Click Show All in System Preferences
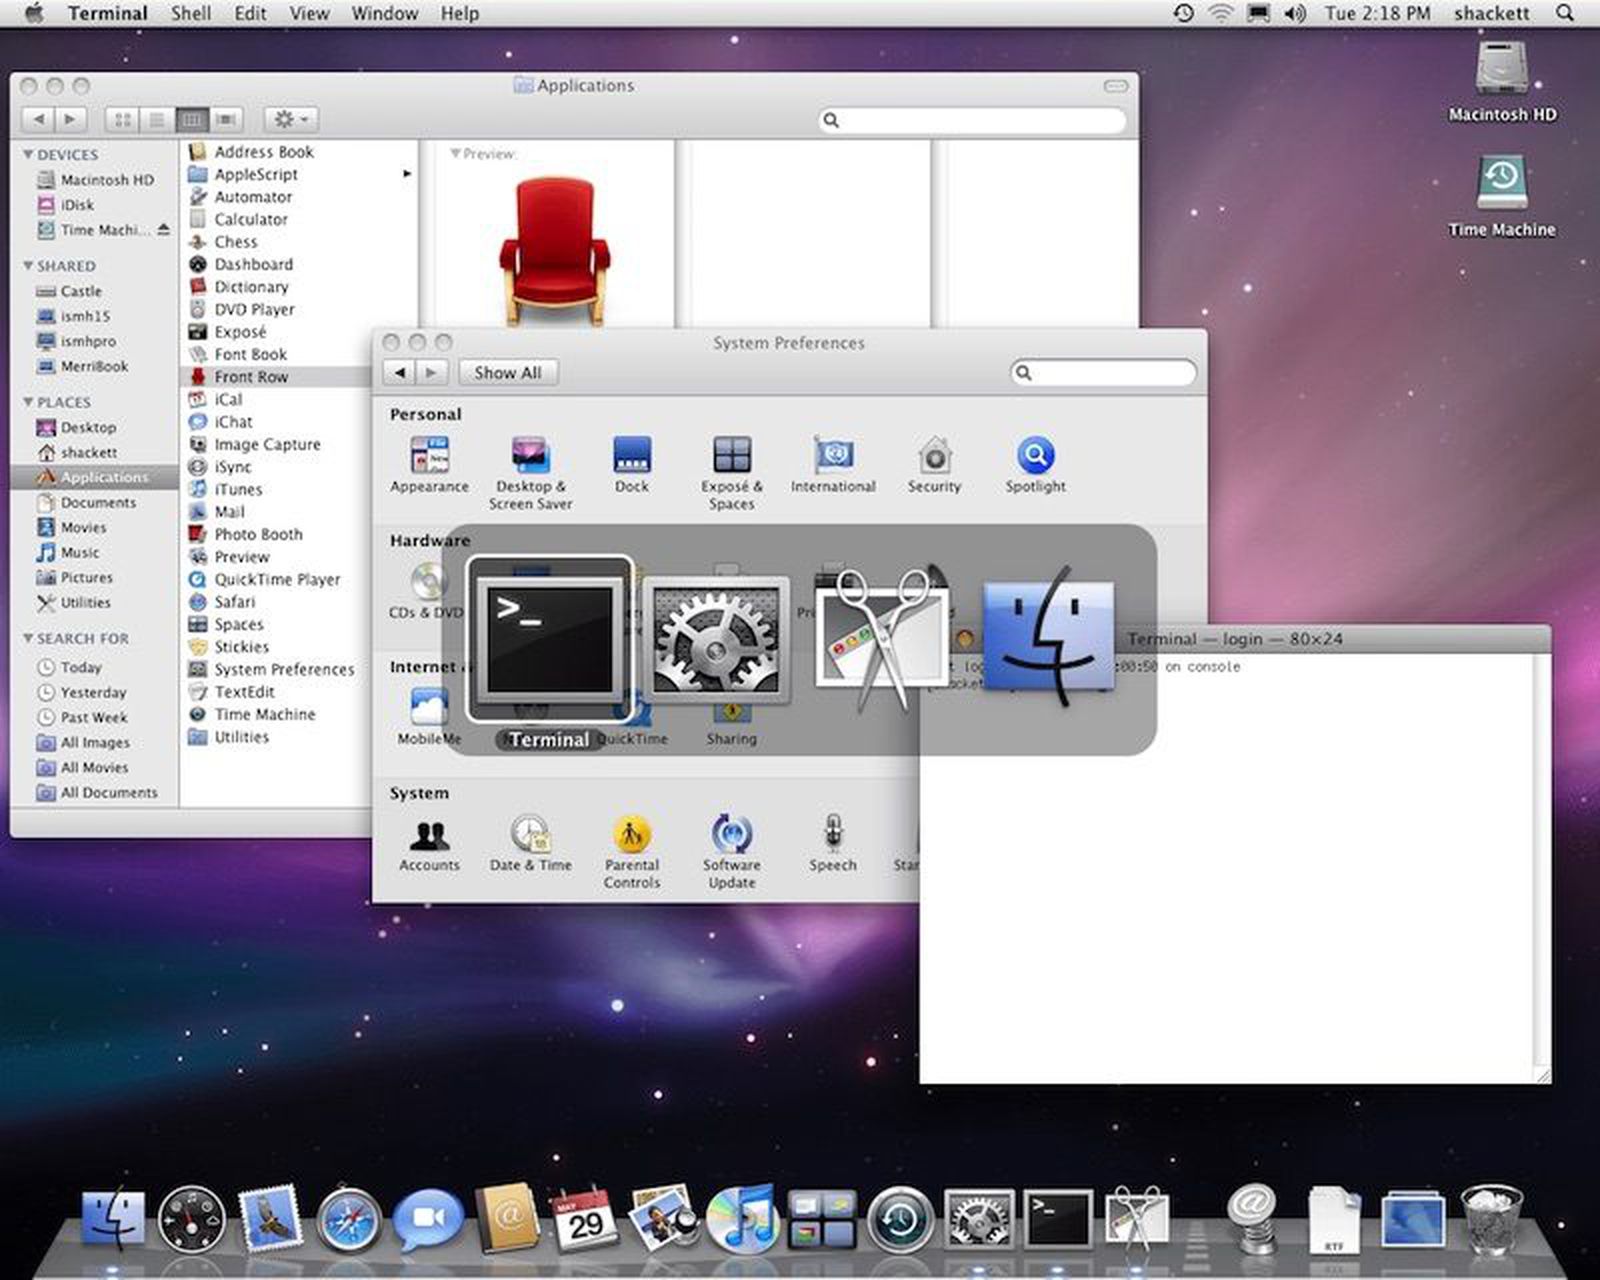Viewport: 1600px width, 1280px height. [x=508, y=372]
